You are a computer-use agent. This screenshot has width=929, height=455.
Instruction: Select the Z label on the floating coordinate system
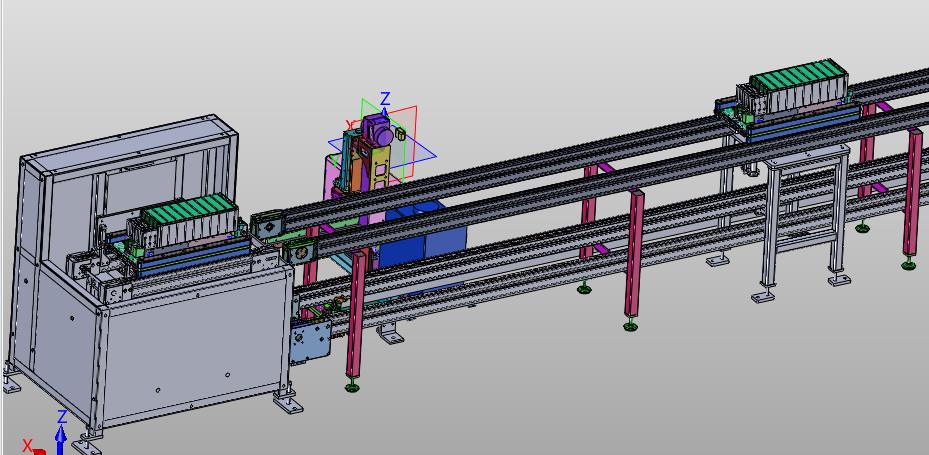point(385,99)
